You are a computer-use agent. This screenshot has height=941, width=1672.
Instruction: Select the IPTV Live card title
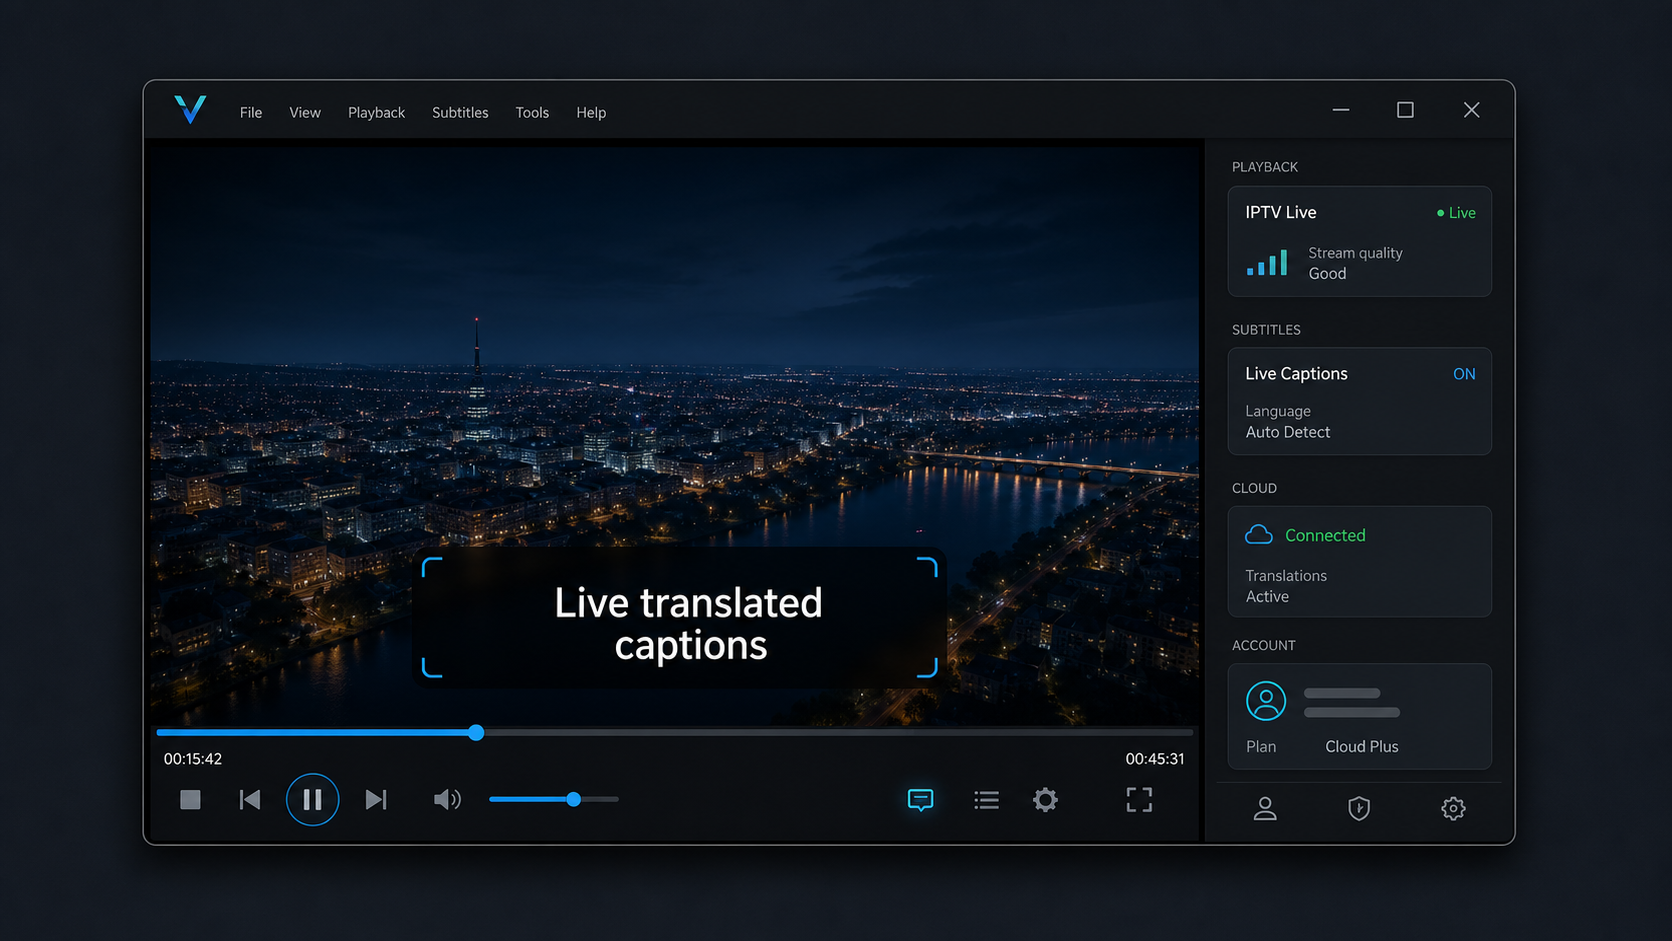(x=1281, y=212)
